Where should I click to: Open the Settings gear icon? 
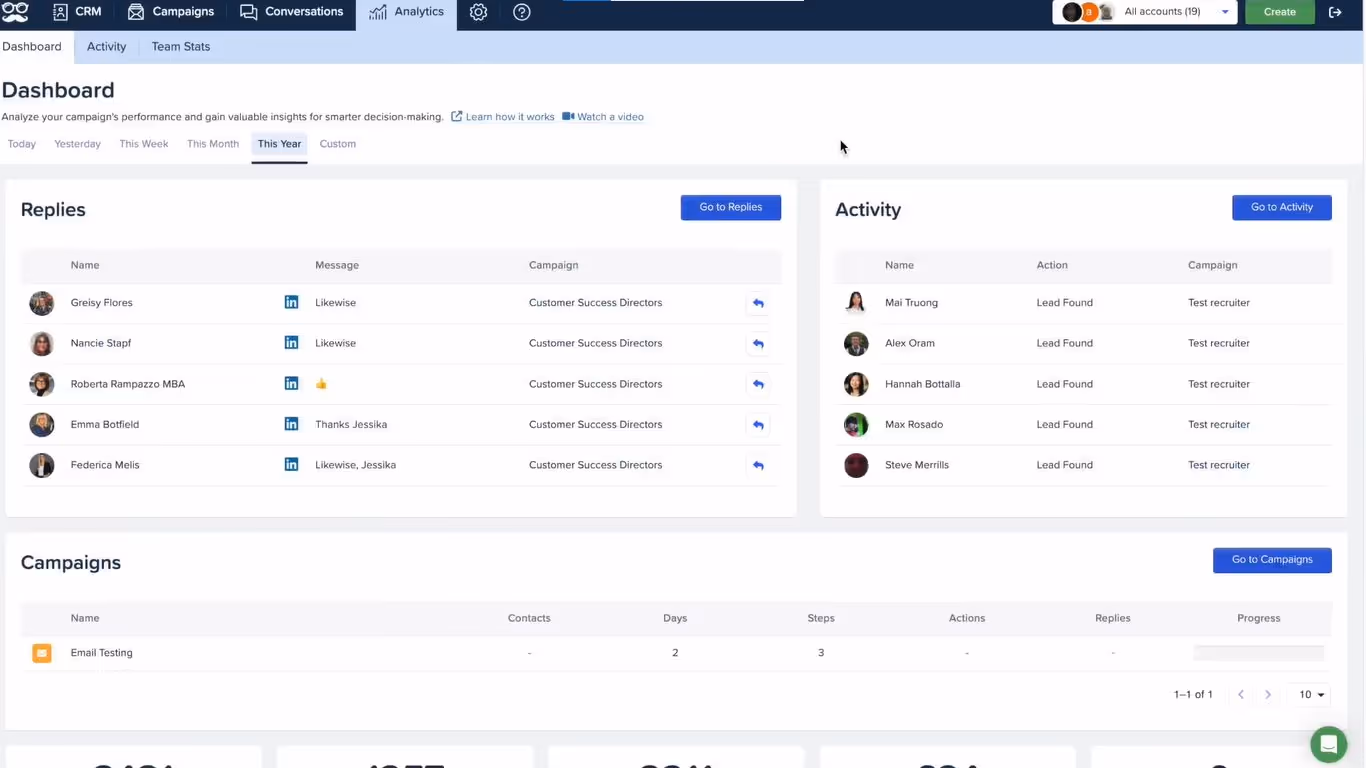[x=478, y=12]
